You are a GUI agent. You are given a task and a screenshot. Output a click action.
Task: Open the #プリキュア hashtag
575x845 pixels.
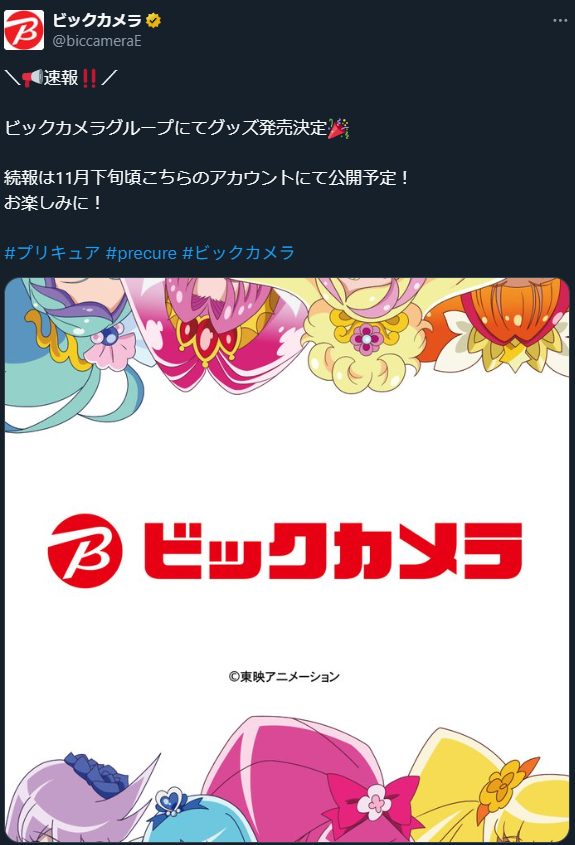coord(52,252)
